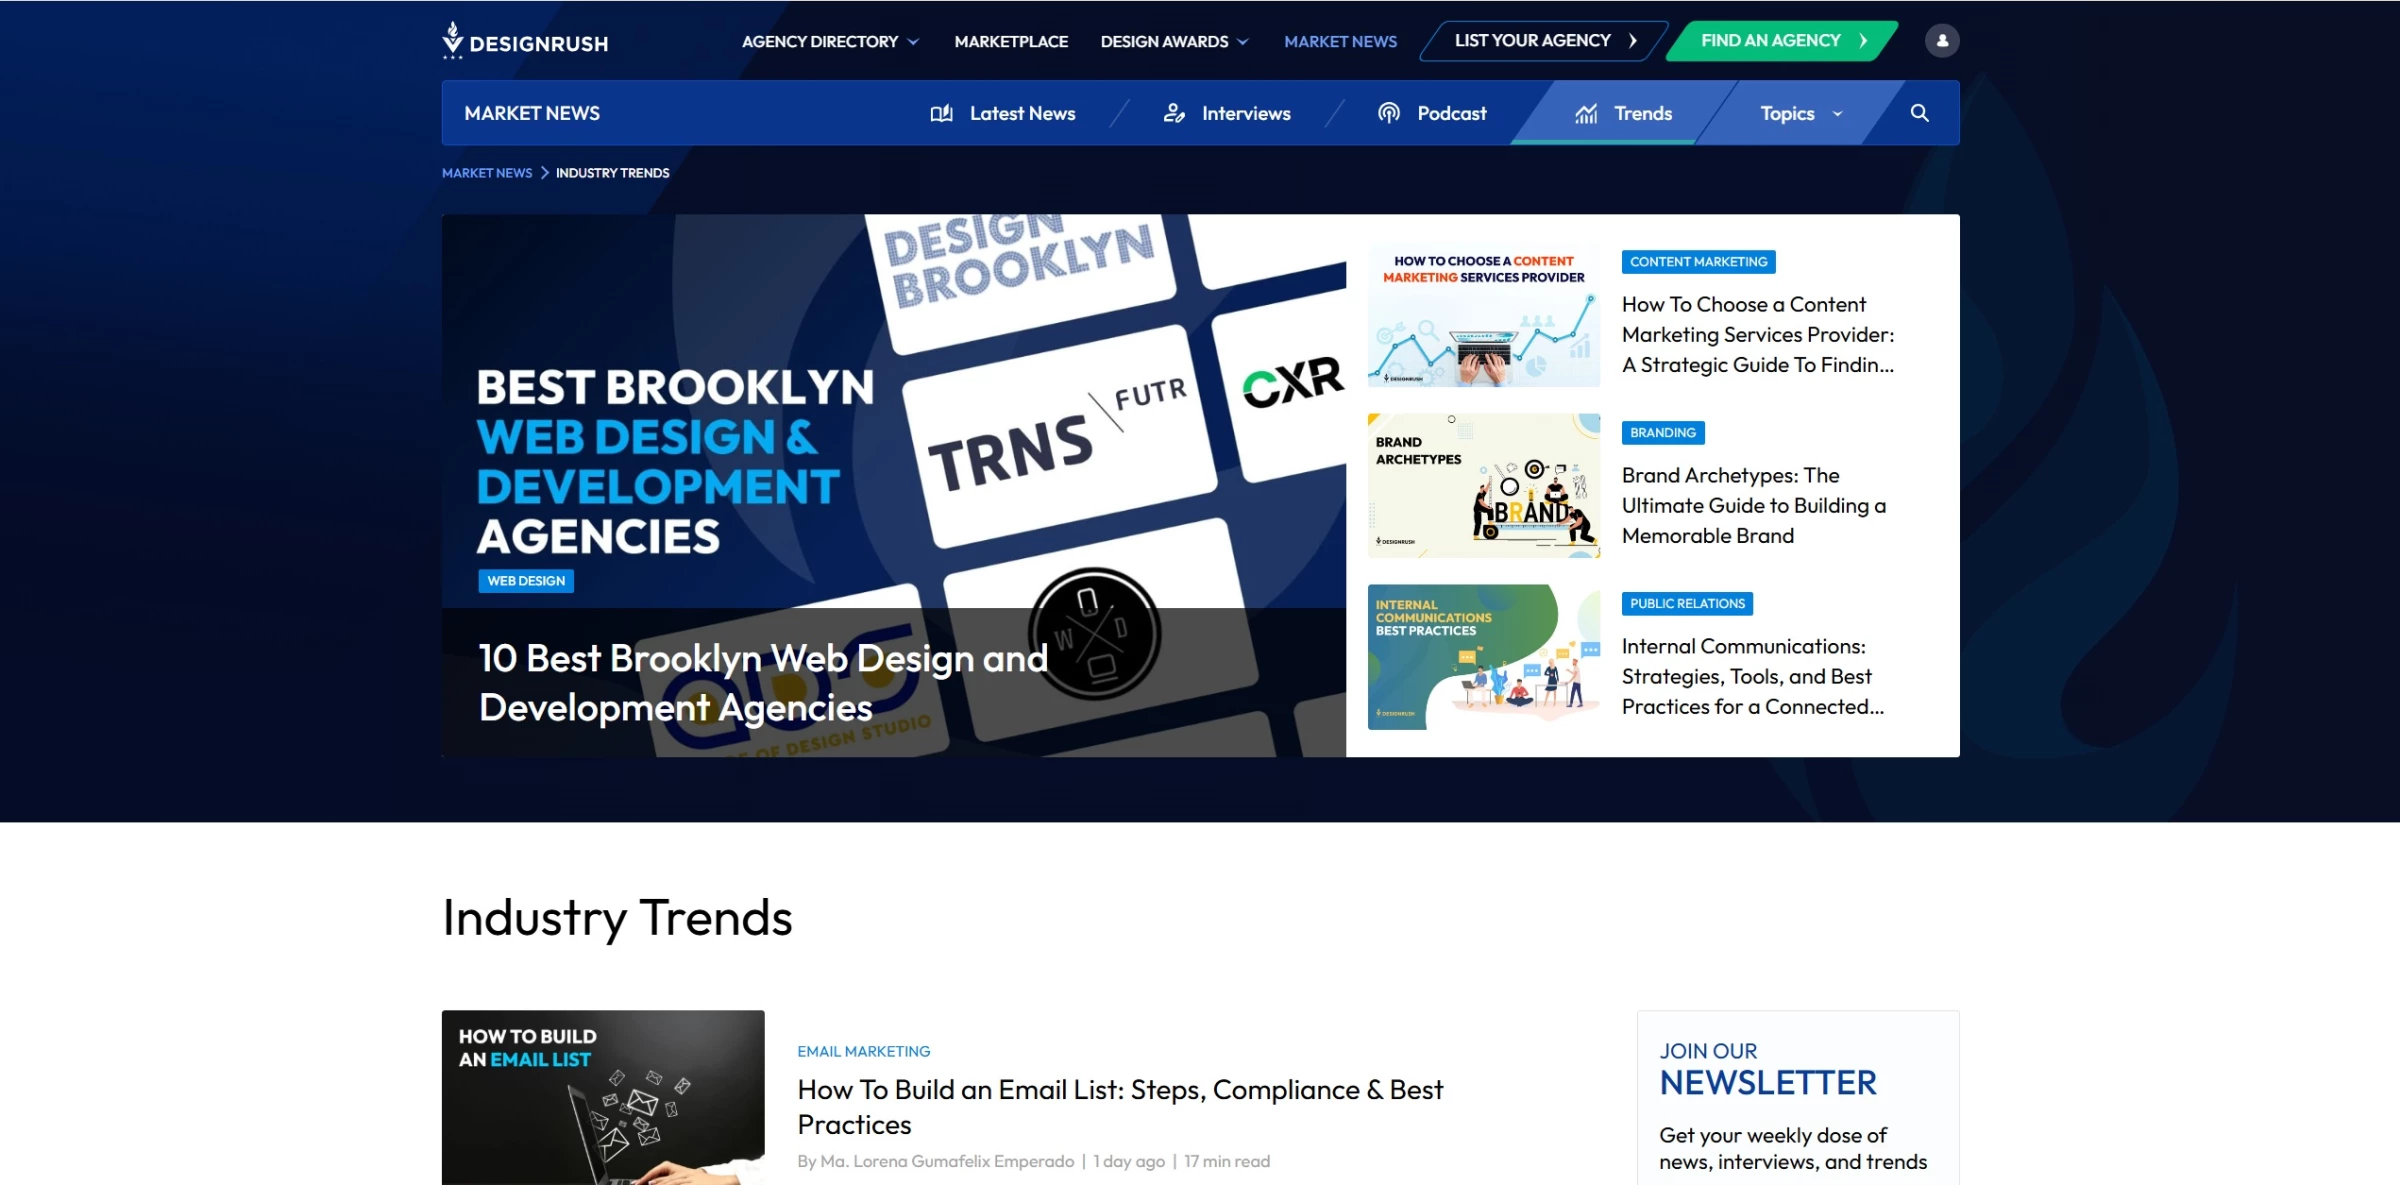
Task: Click the Join Our Newsletter heading
Action: point(1768,1070)
